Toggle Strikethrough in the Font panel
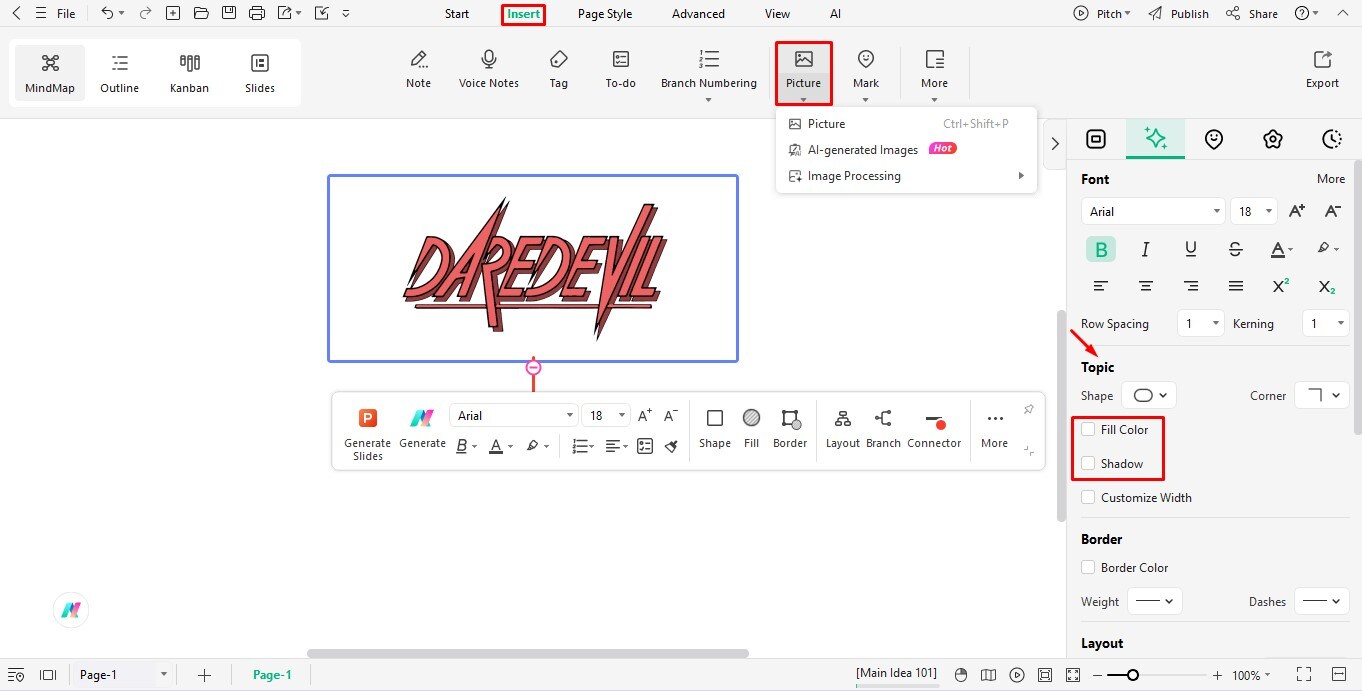Viewport: 1362px width, 691px height. [1235, 249]
